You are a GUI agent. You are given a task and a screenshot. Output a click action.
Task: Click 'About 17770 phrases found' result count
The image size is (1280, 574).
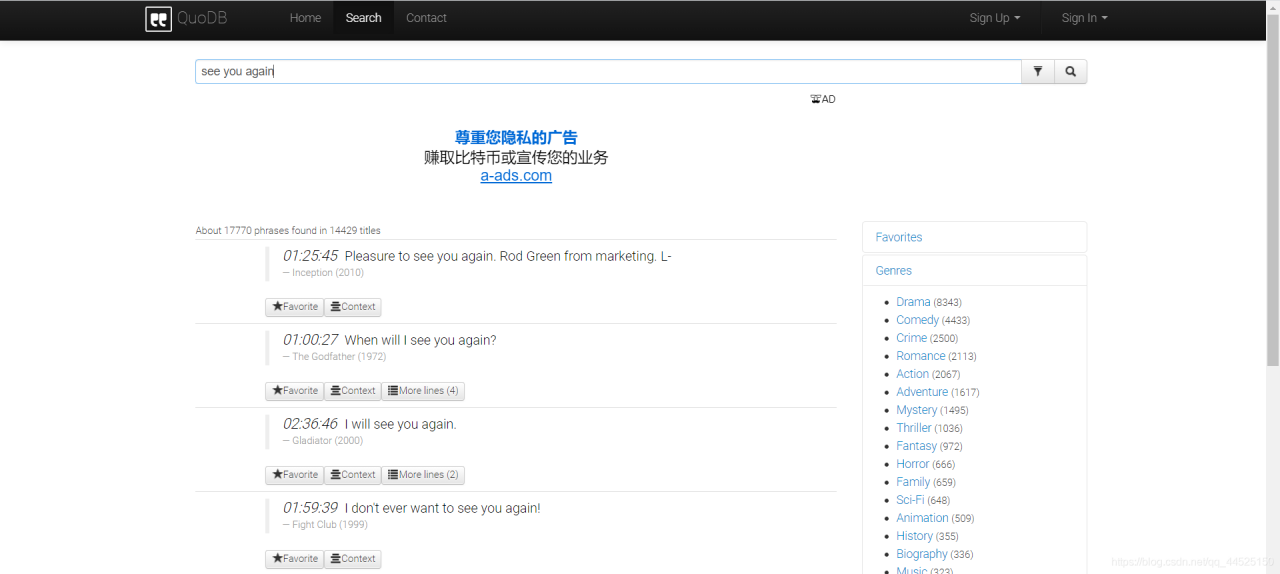[x=288, y=231]
